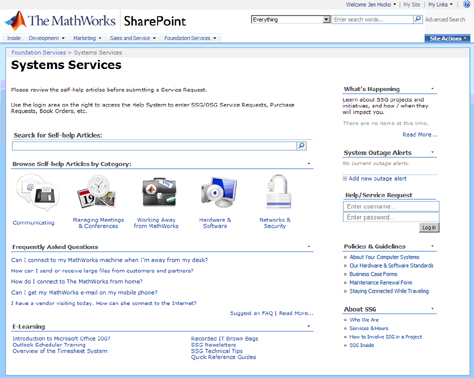This screenshot has height=378, width=474.
Task: Open Our Hardware & Software Standards link
Action: 391,266
